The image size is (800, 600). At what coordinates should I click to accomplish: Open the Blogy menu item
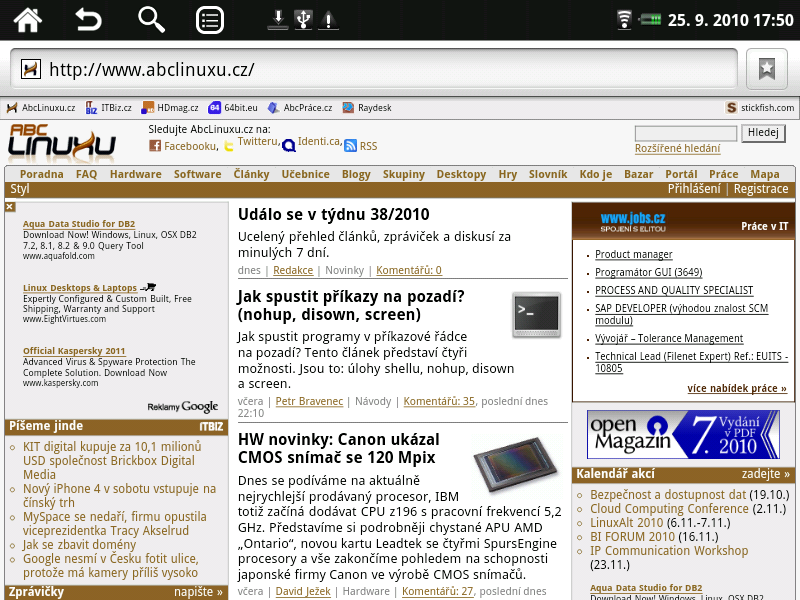(356, 174)
